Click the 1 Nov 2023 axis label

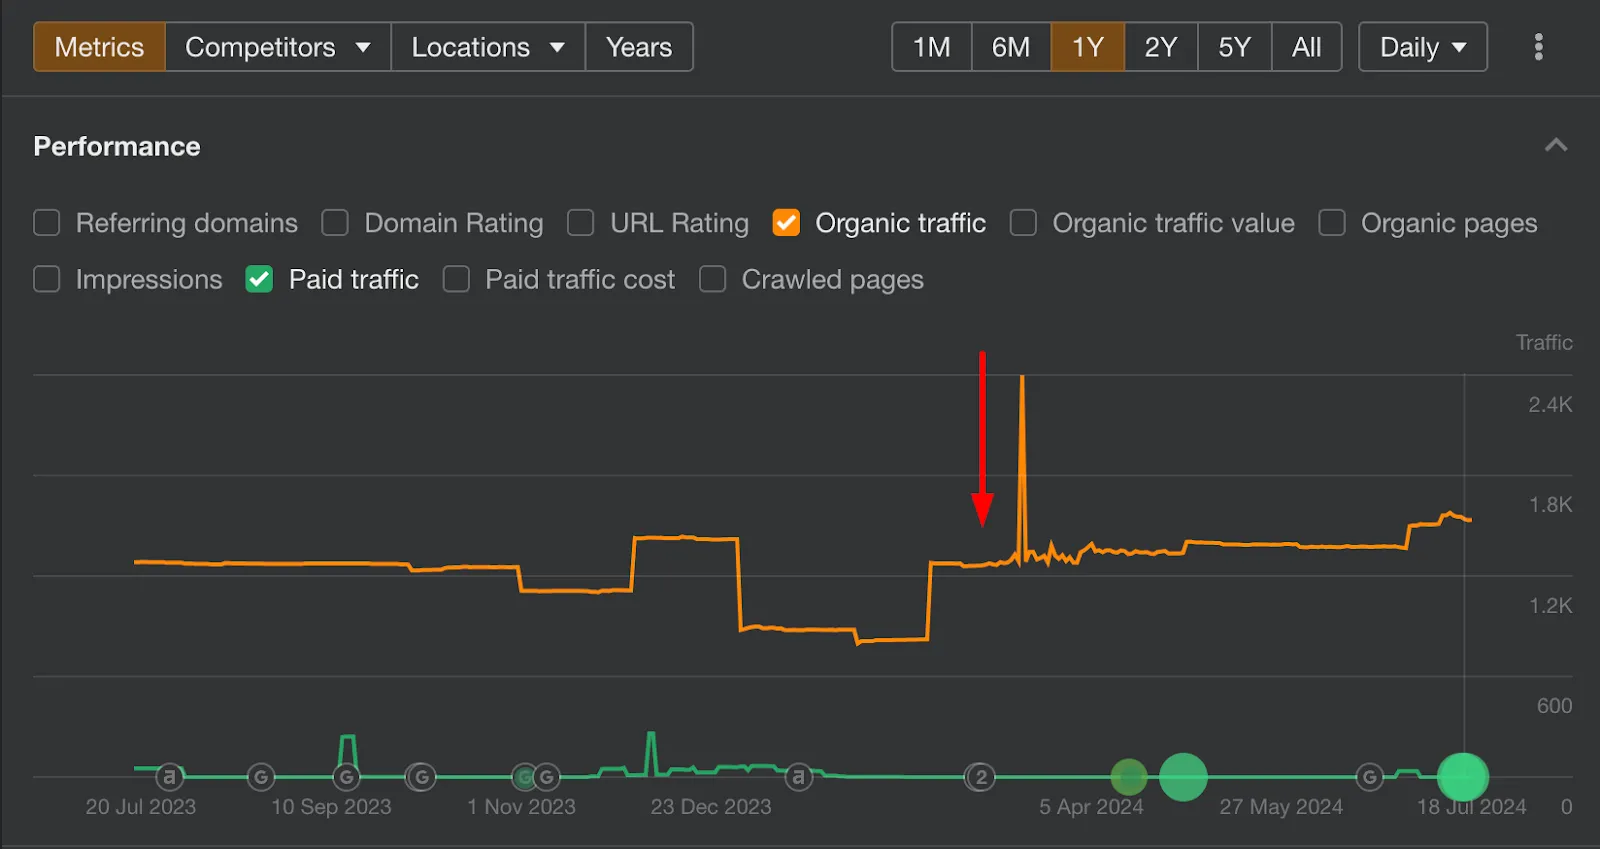pyautogui.click(x=521, y=806)
